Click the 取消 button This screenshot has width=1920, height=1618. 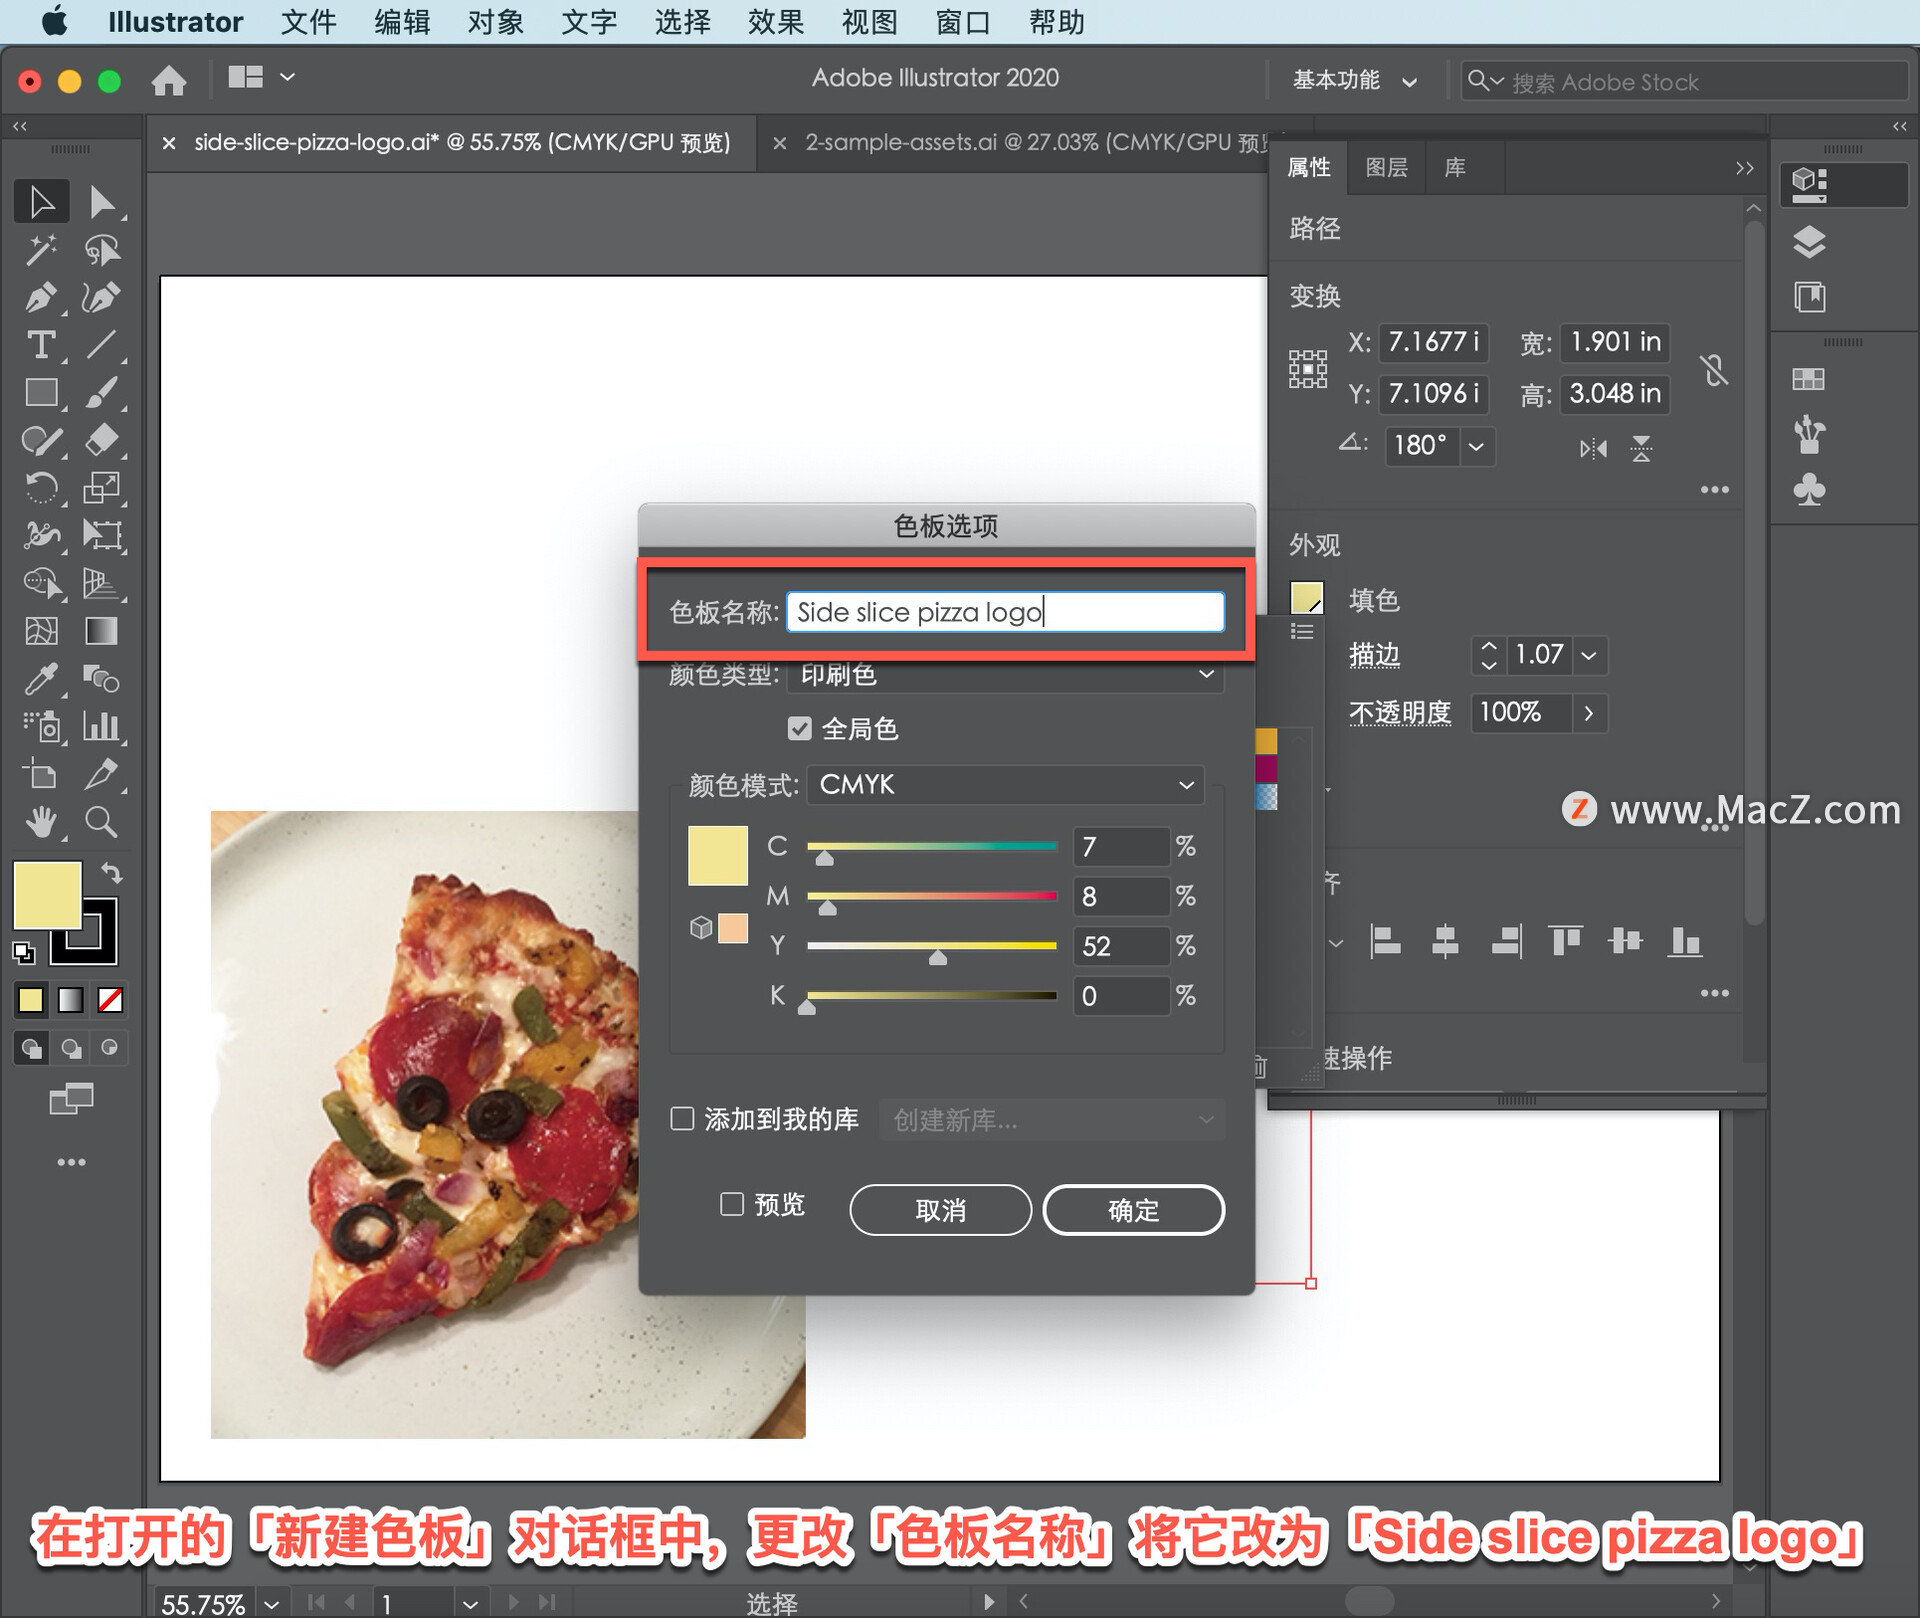940,1210
